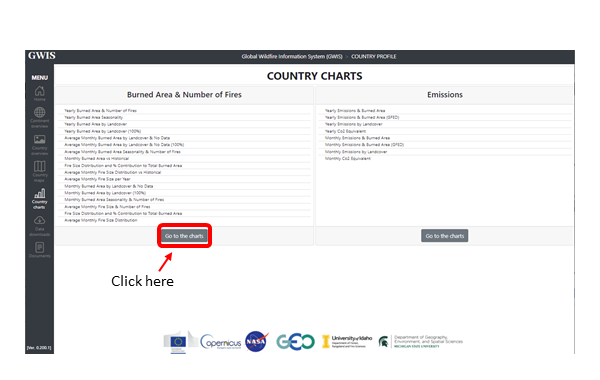Click the Michigan State University logo
This screenshot has width=600, height=380.
tap(421, 341)
